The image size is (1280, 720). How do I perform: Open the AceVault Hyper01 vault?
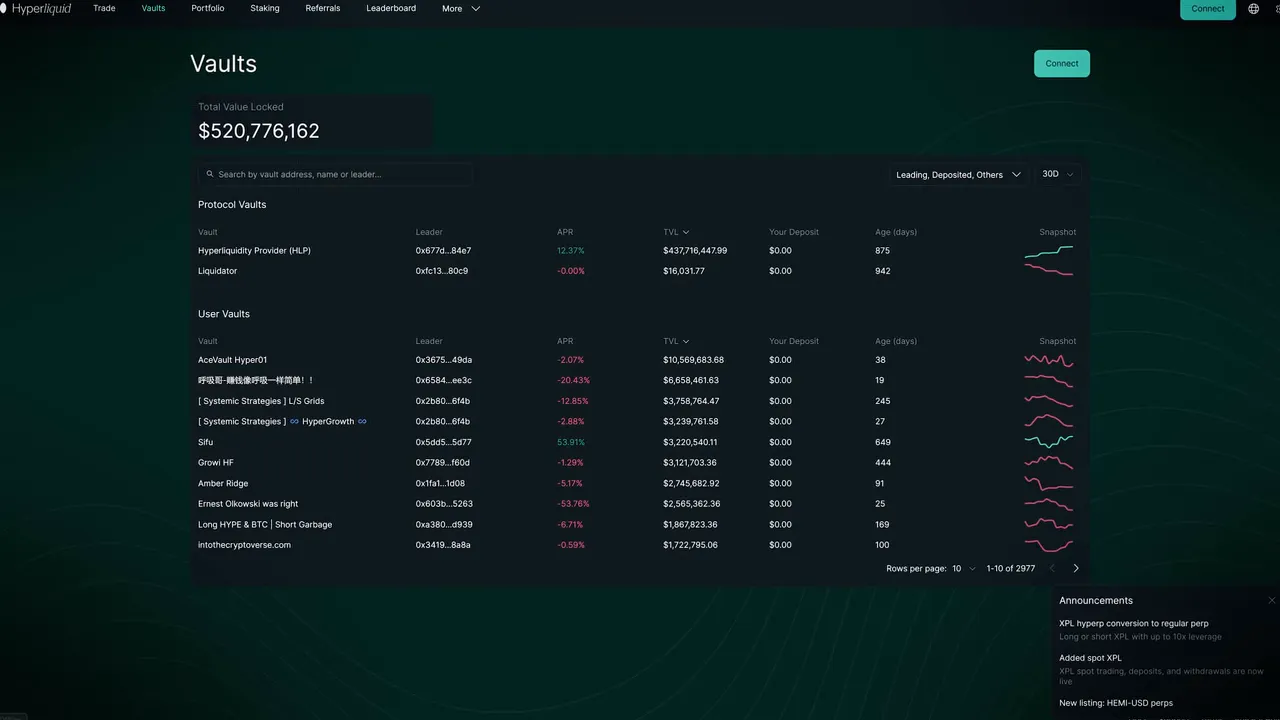(232, 360)
